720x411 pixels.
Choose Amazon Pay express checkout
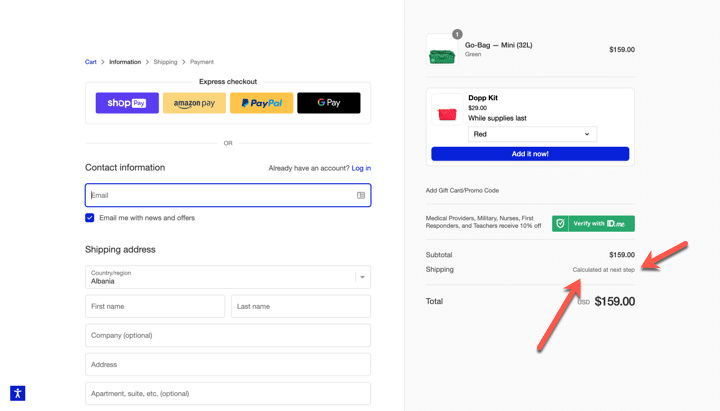click(194, 103)
